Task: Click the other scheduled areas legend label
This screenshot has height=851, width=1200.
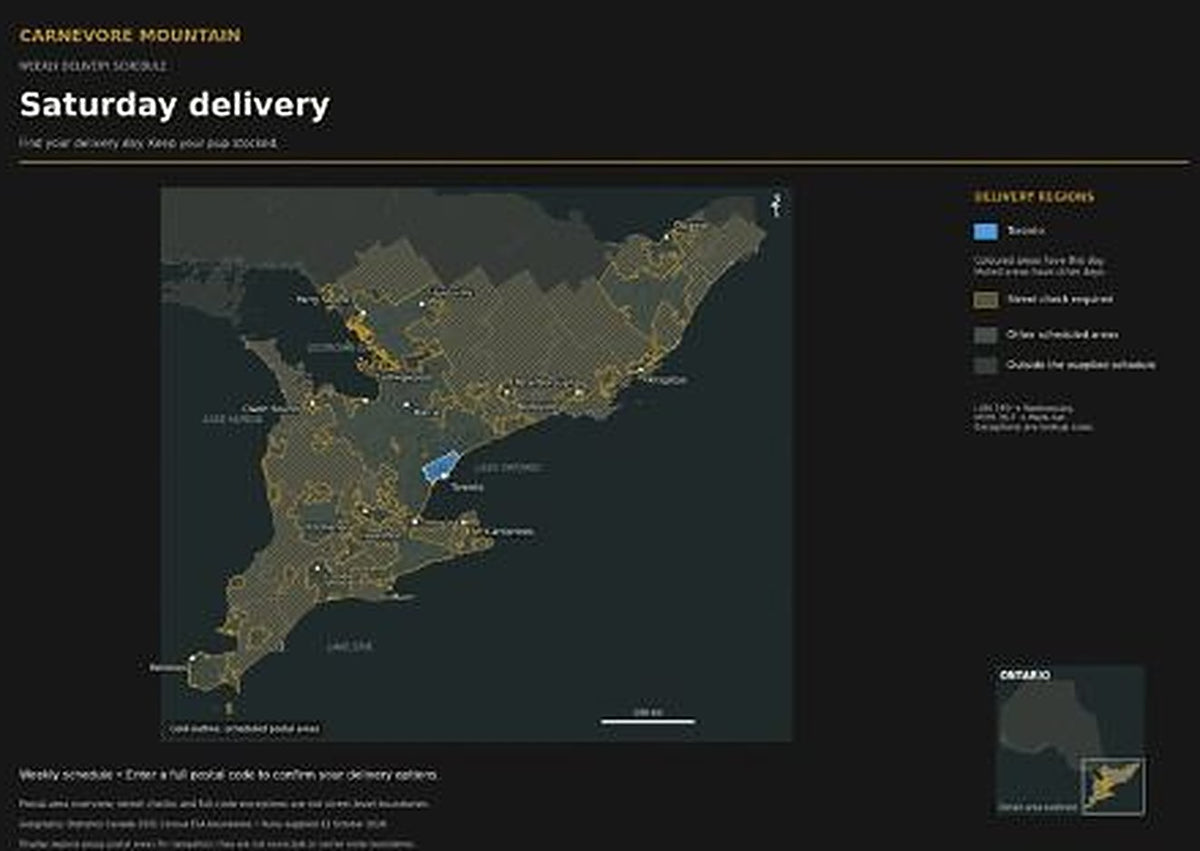Action: click(1063, 334)
